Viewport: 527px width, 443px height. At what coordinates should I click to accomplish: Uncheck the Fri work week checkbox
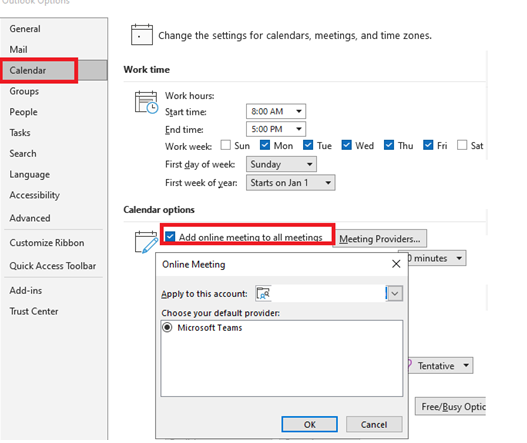tap(428, 145)
